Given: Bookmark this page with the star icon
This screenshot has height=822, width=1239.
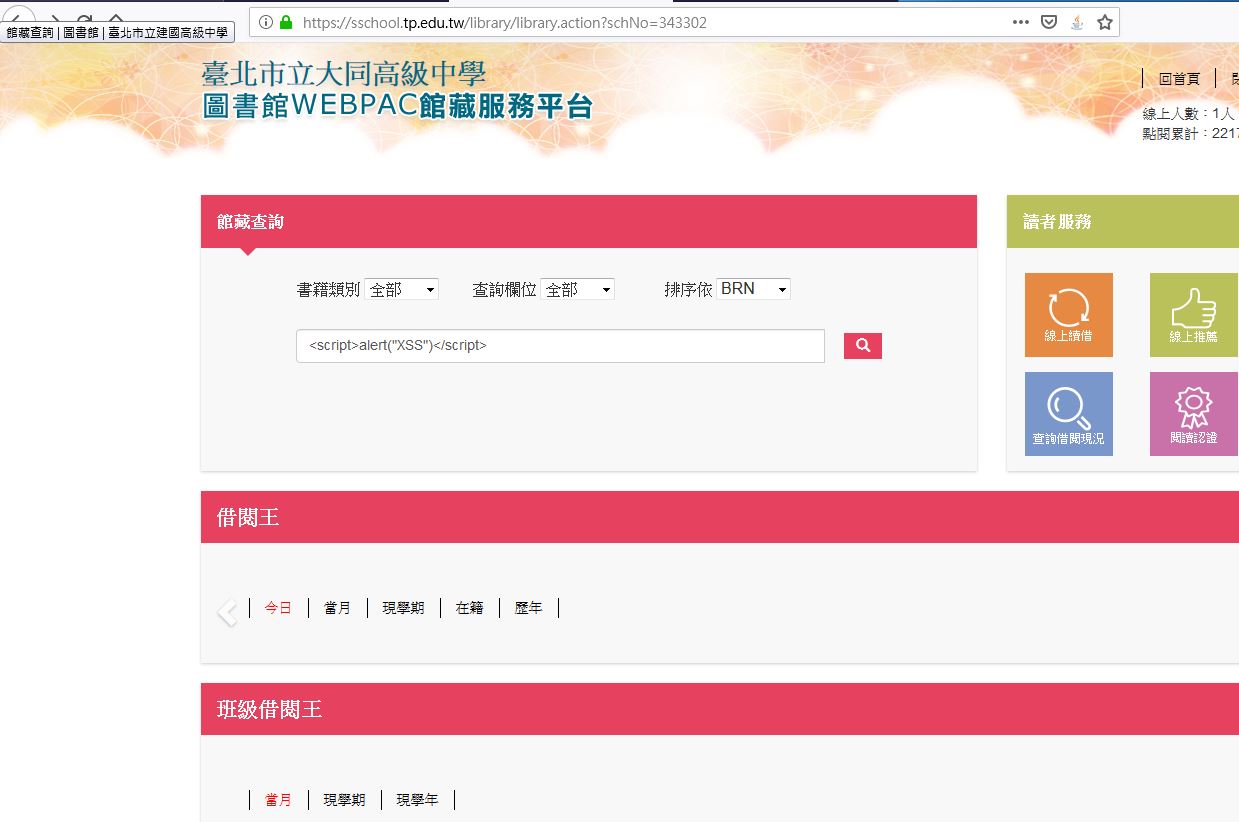Looking at the screenshot, I should [1105, 22].
